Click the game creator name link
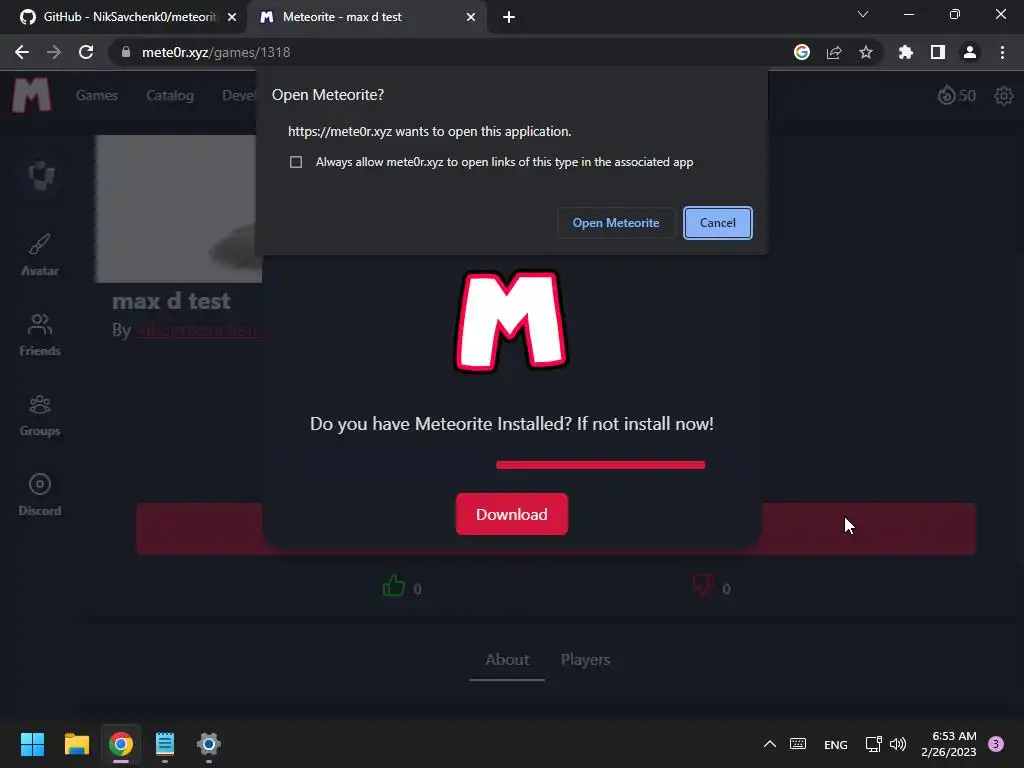 click(x=199, y=330)
